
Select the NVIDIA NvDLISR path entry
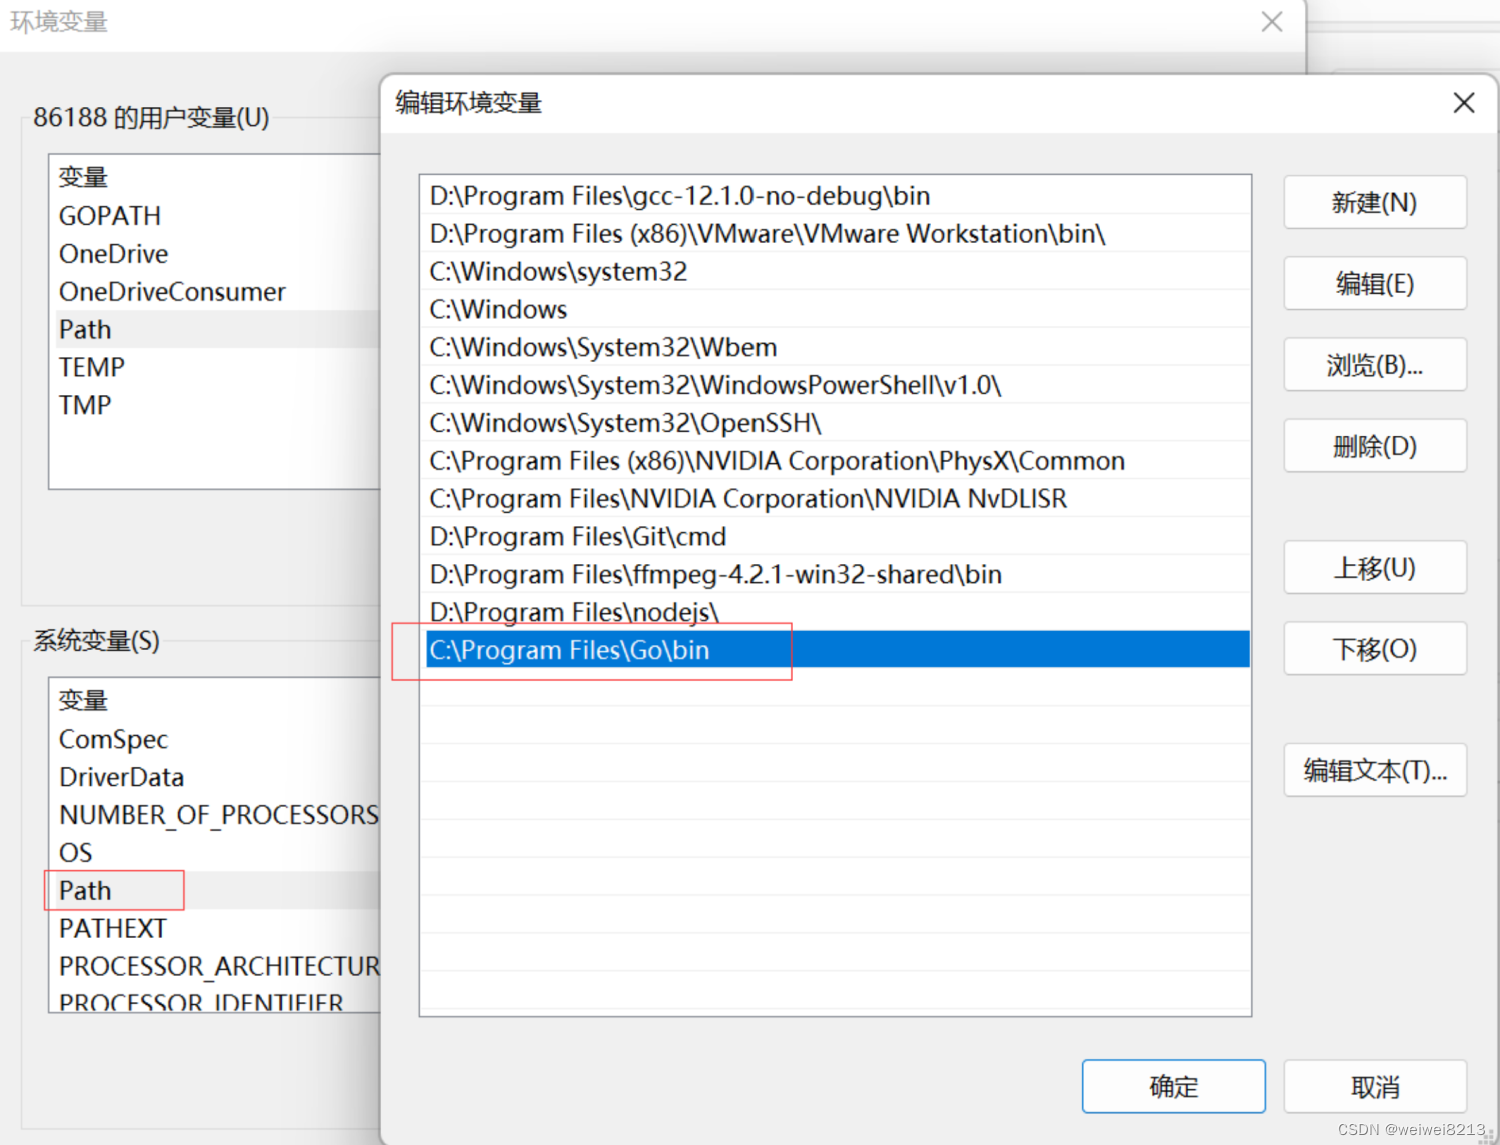pyautogui.click(x=835, y=499)
